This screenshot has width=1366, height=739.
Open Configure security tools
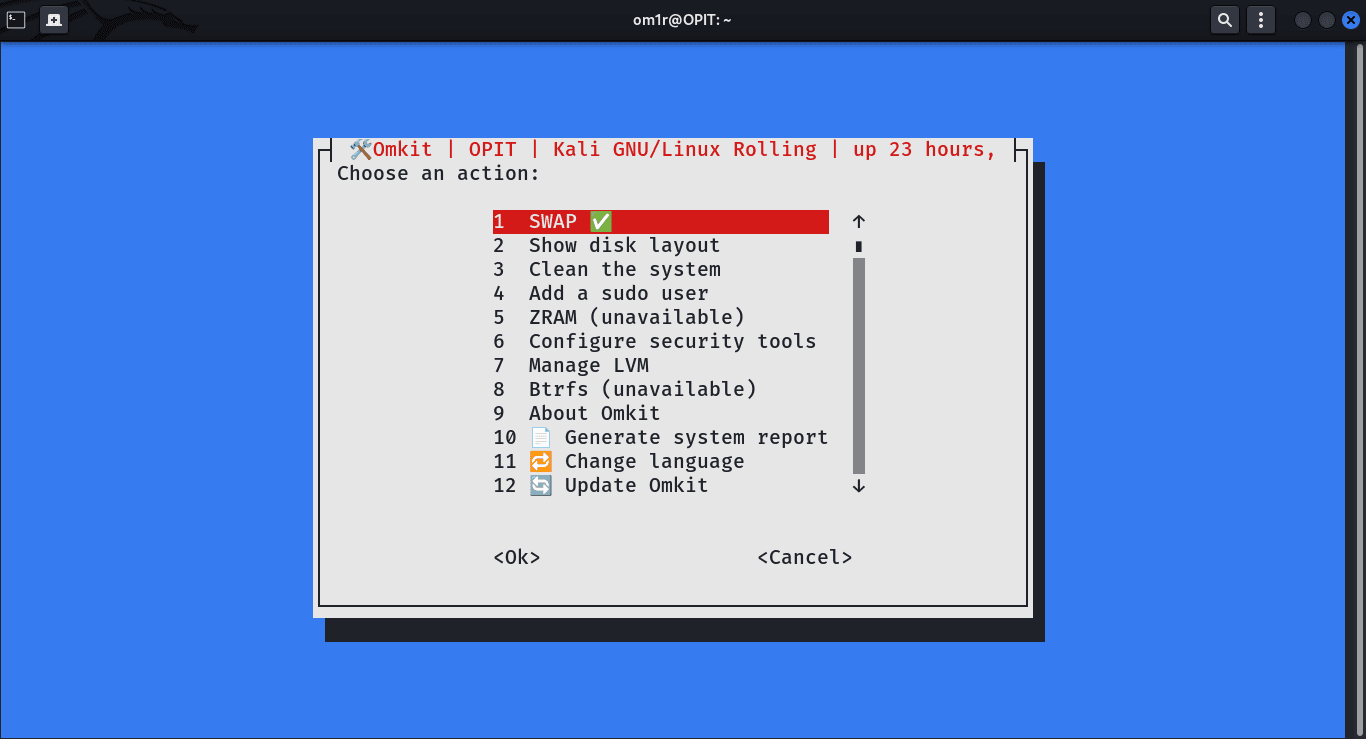pos(661,341)
